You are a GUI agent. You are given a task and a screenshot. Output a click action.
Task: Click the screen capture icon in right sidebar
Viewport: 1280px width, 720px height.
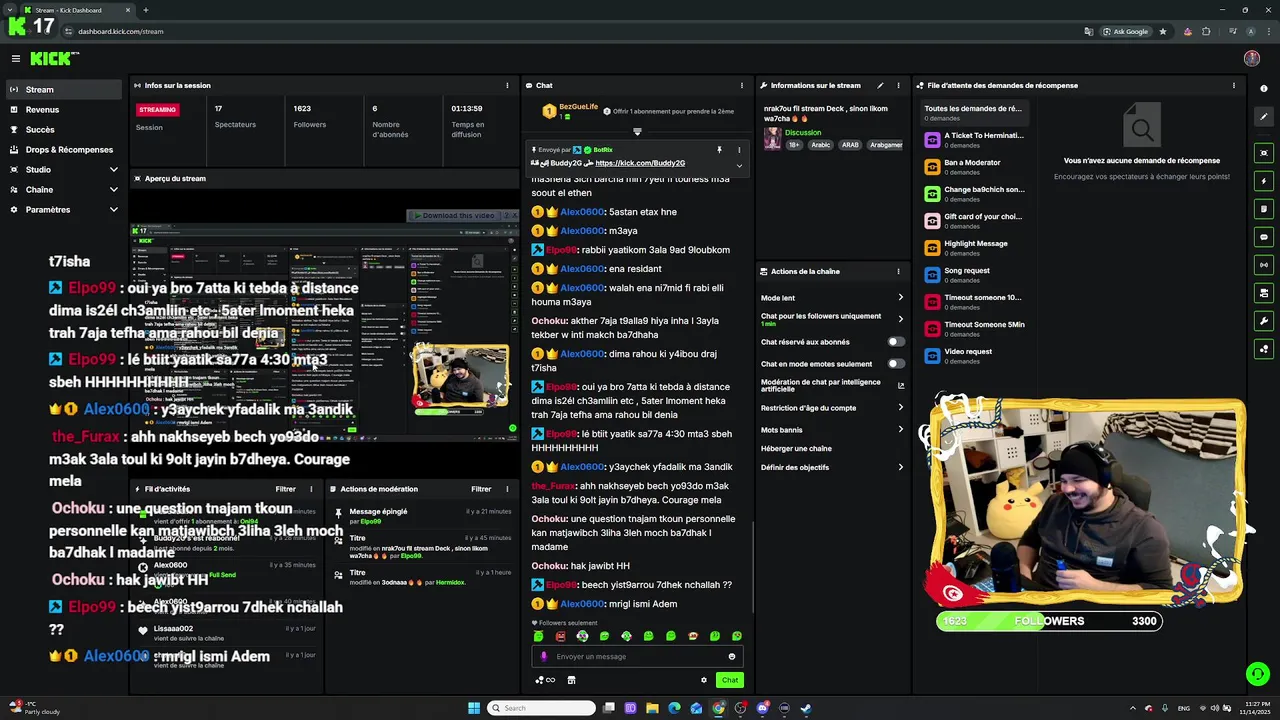click(1264, 153)
